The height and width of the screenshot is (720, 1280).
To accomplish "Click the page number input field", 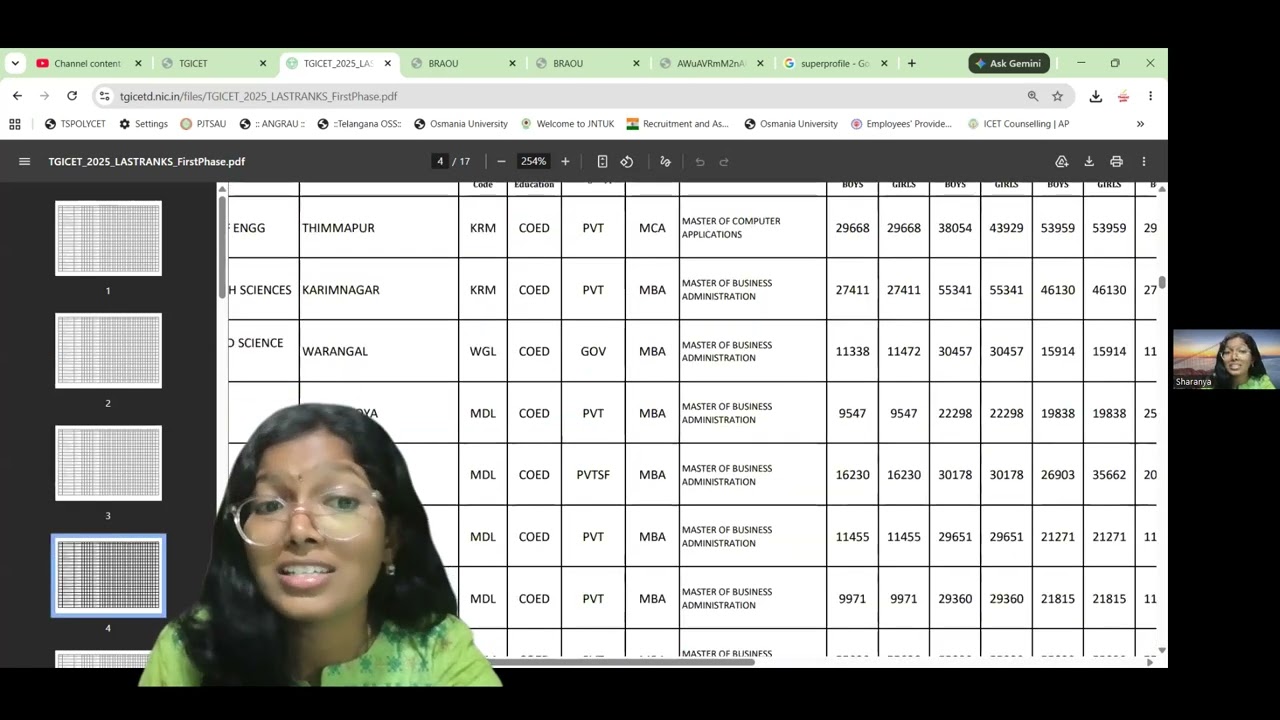I will pos(440,162).
